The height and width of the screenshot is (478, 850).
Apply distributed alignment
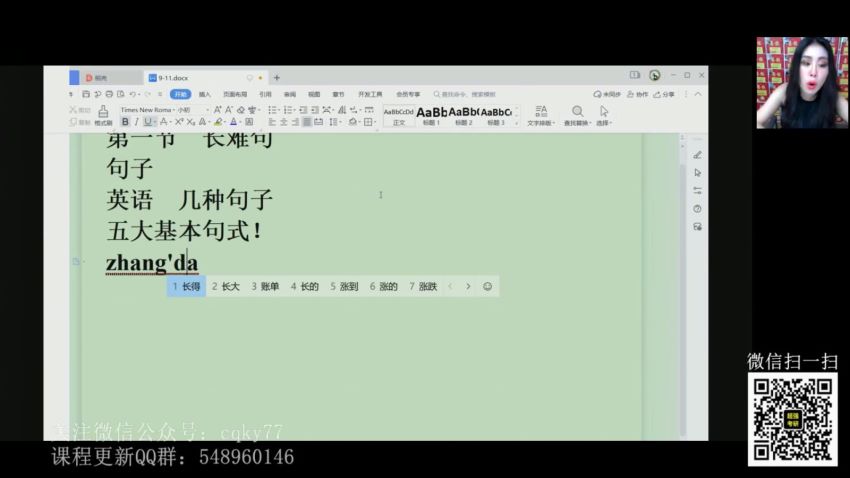tap(319, 122)
